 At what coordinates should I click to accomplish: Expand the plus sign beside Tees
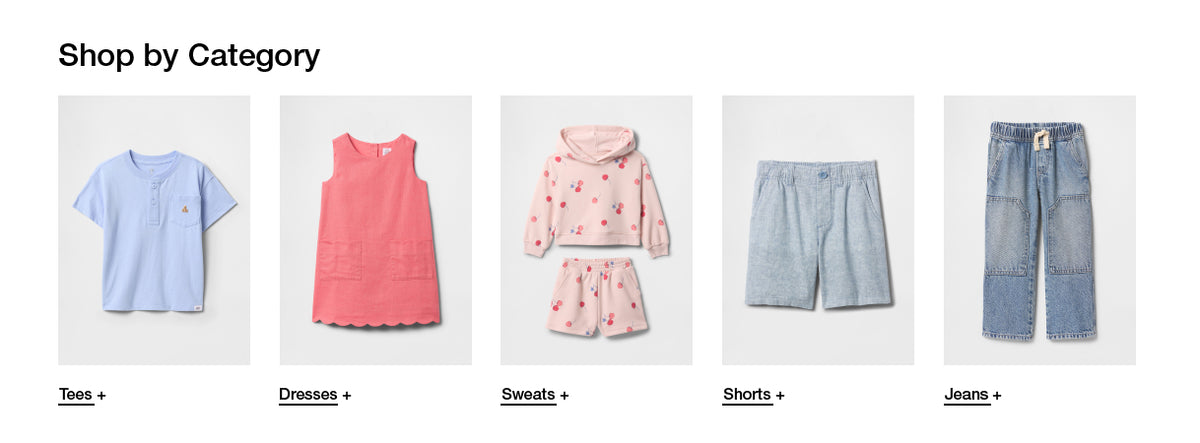[102, 395]
